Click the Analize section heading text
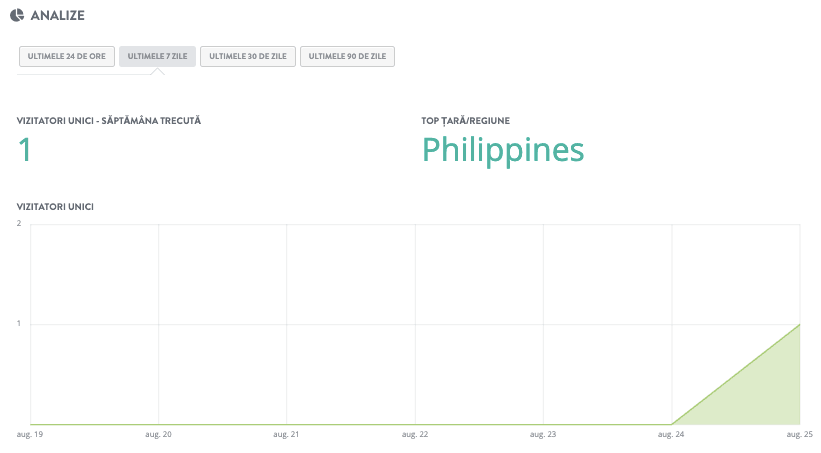 coord(64,15)
